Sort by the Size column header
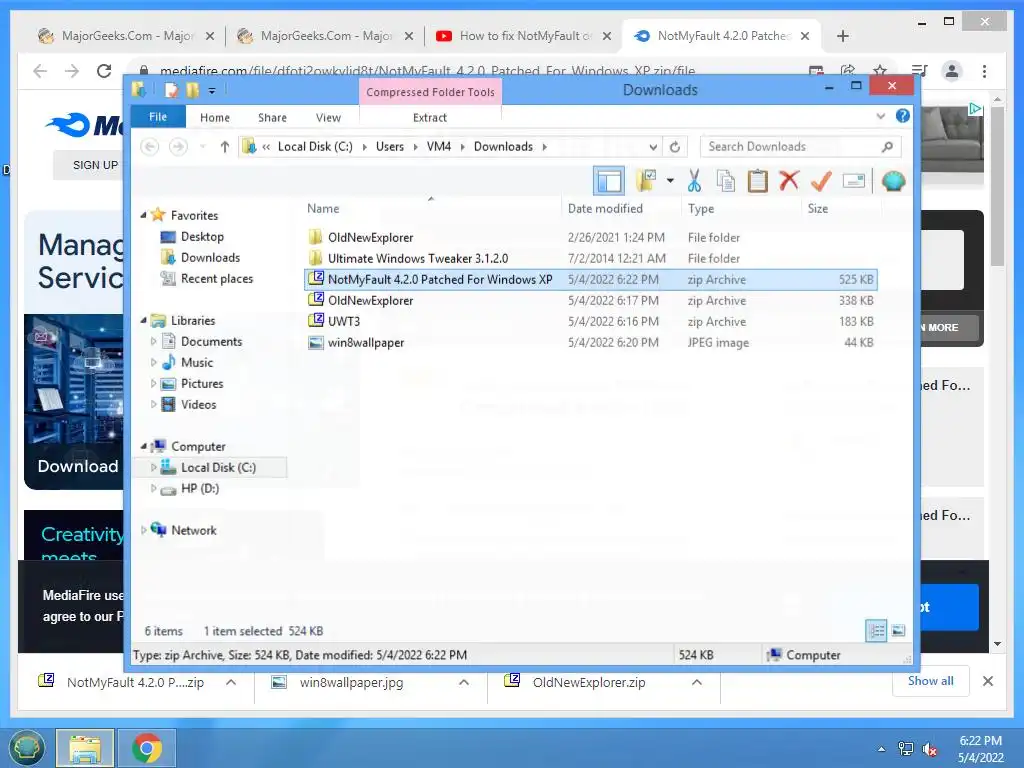Image resolution: width=1024 pixels, height=768 pixels. 842,209
